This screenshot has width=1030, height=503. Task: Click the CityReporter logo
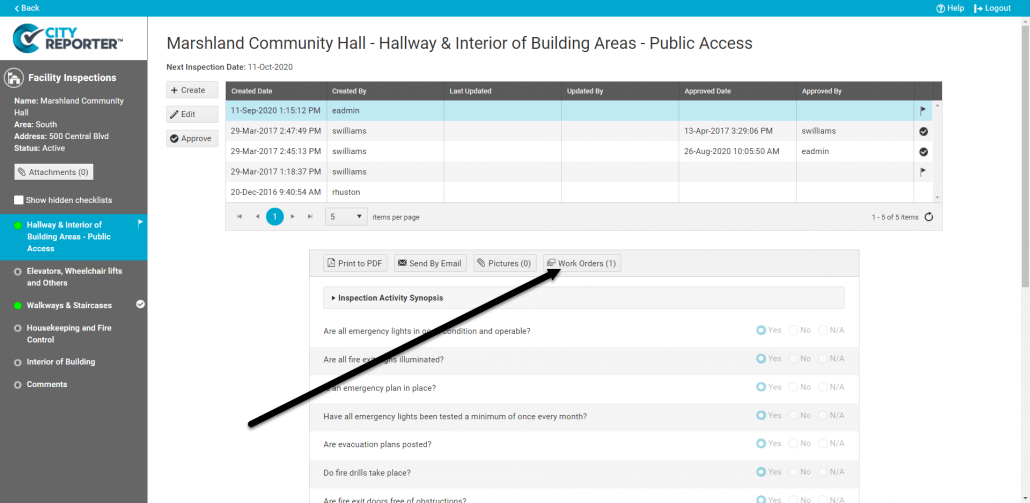pos(69,39)
